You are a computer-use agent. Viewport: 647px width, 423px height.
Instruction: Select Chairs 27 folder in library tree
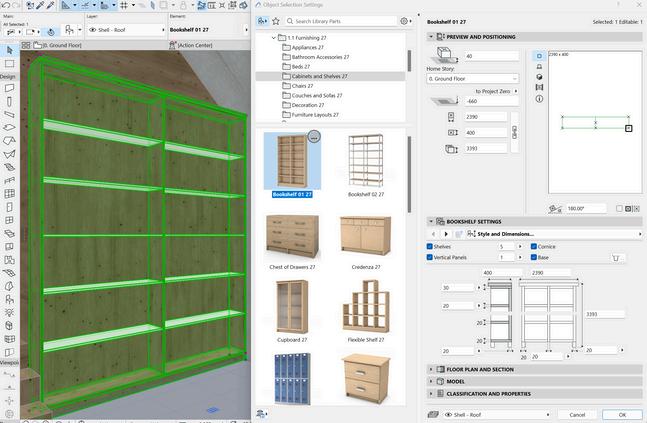303,86
